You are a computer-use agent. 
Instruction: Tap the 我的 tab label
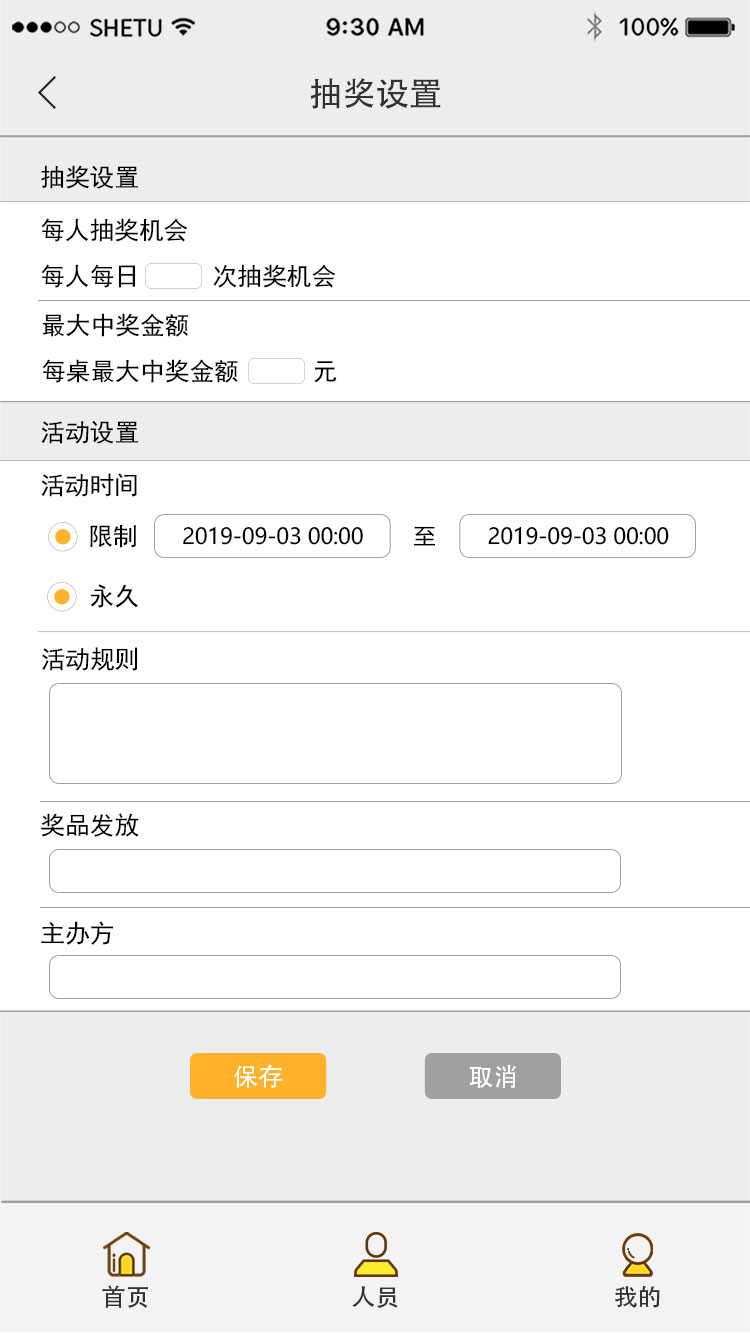[x=637, y=1297]
